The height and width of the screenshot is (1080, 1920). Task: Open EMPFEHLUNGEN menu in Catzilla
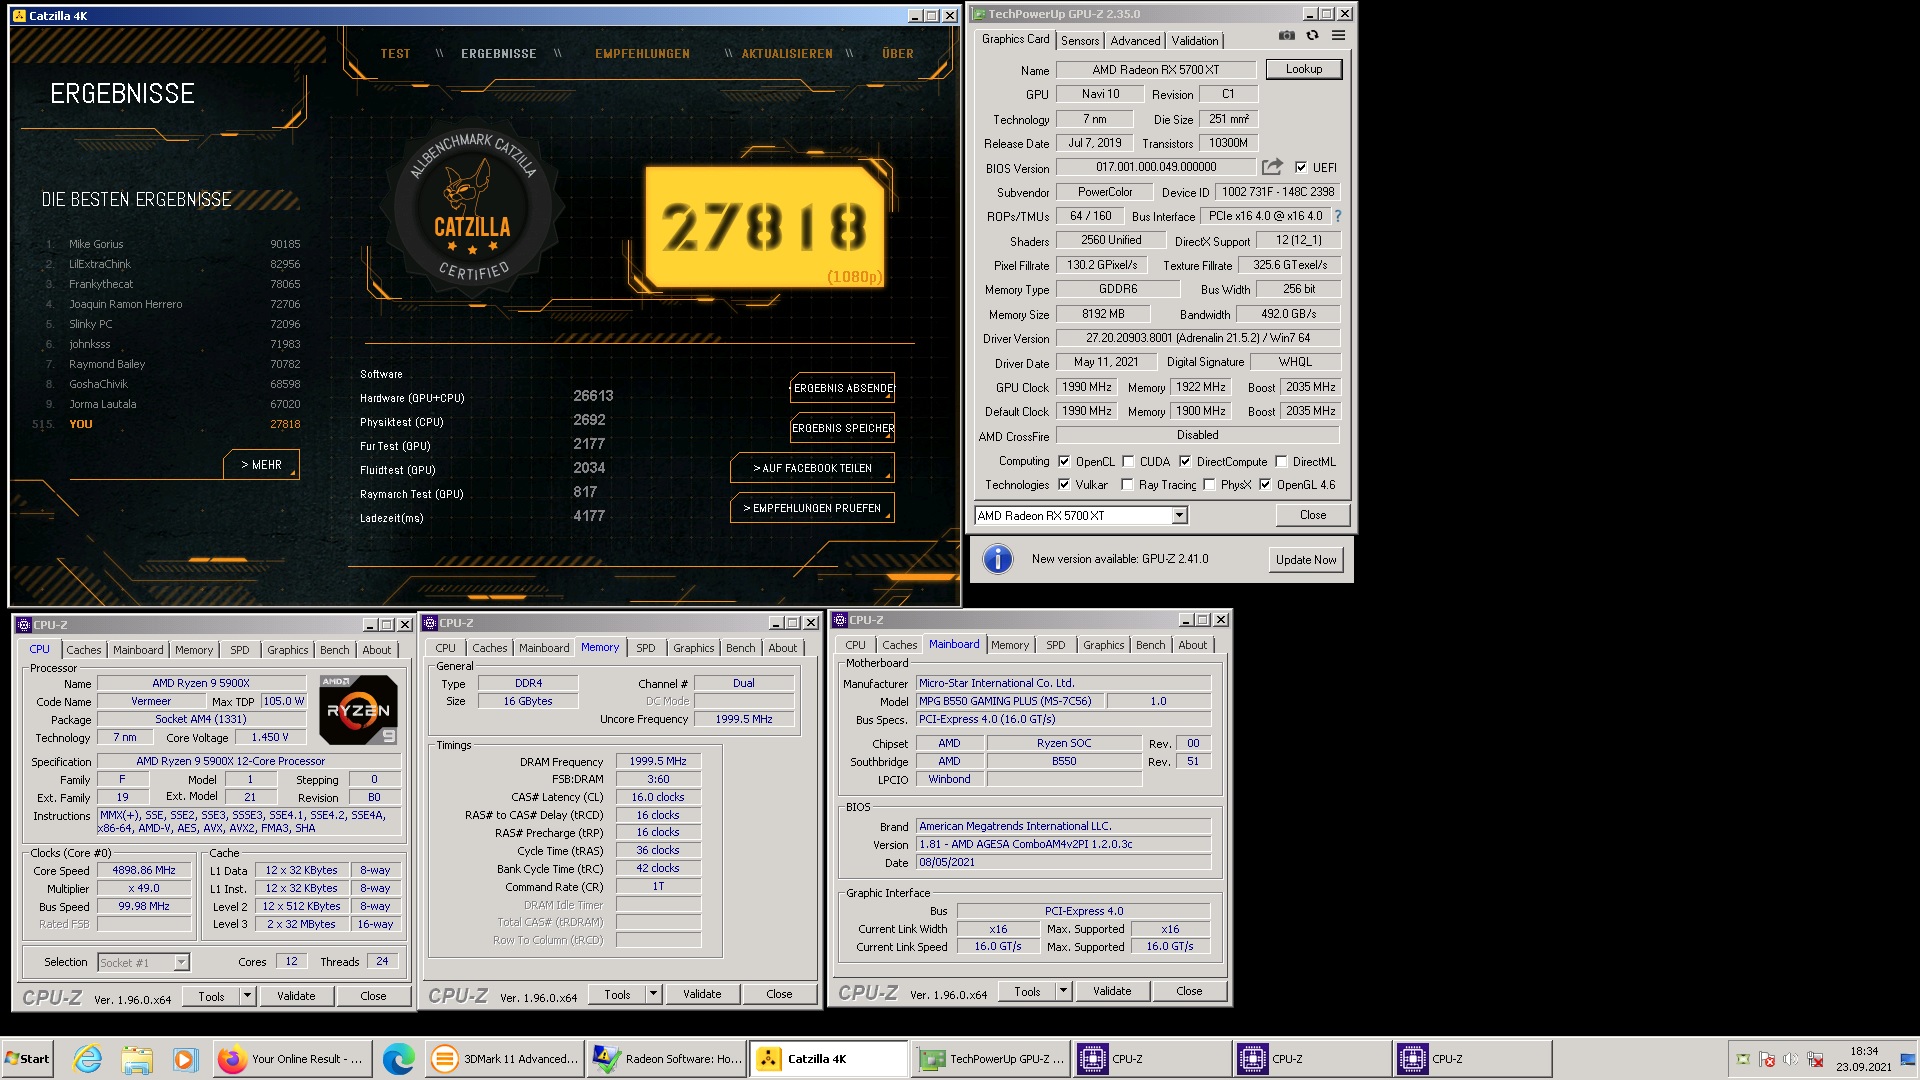(x=642, y=54)
